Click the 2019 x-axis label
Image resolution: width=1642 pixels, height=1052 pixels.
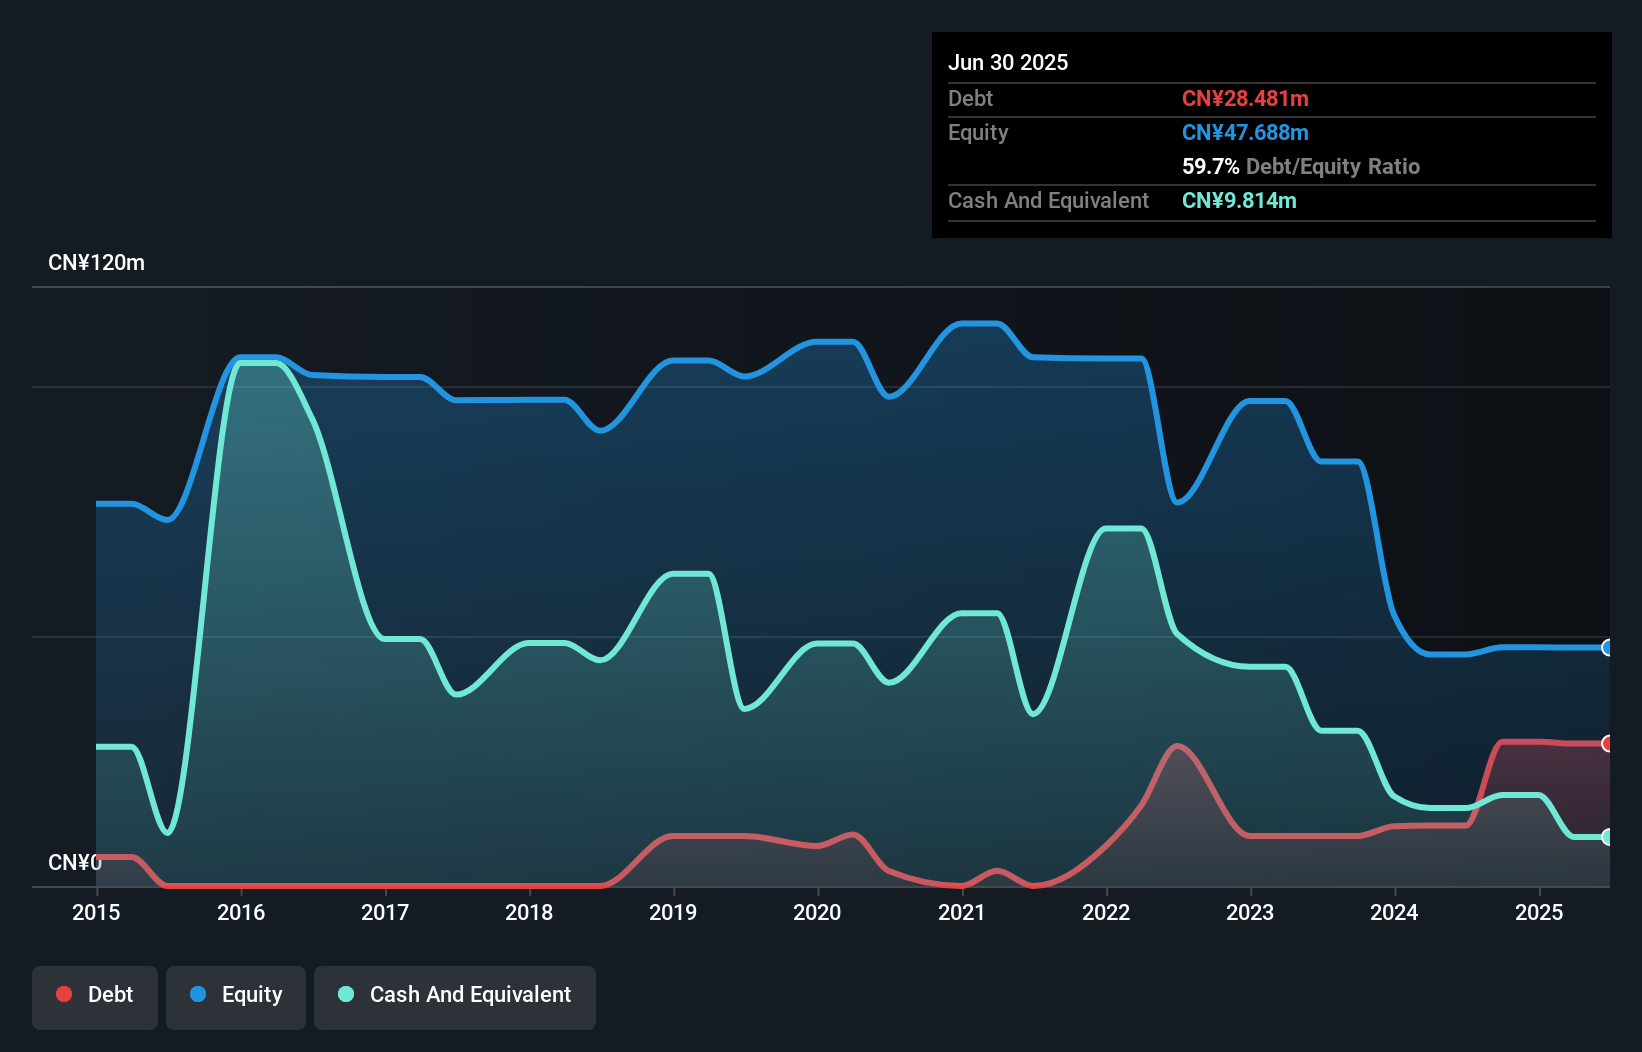pyautogui.click(x=673, y=912)
